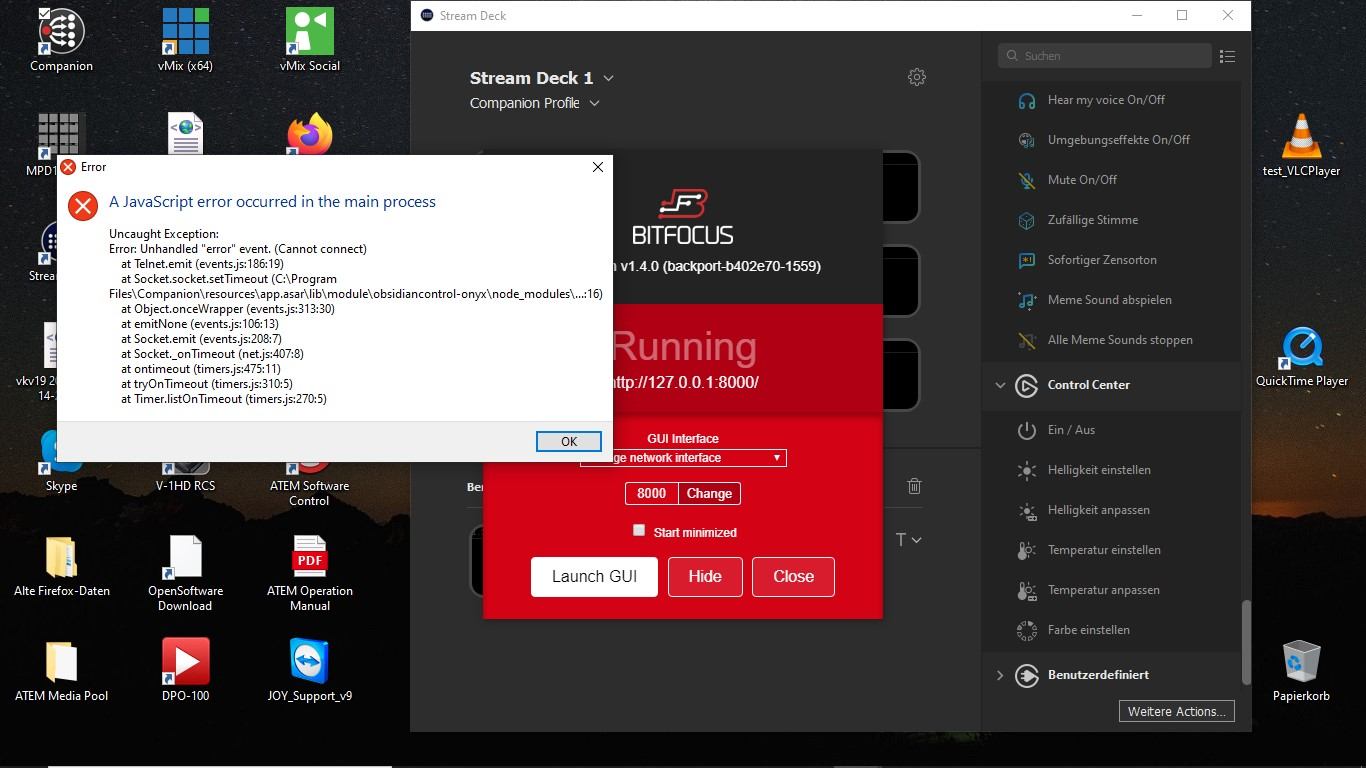
Task: Open the test_VLCPlayer desktop icon
Action: [x=1301, y=145]
